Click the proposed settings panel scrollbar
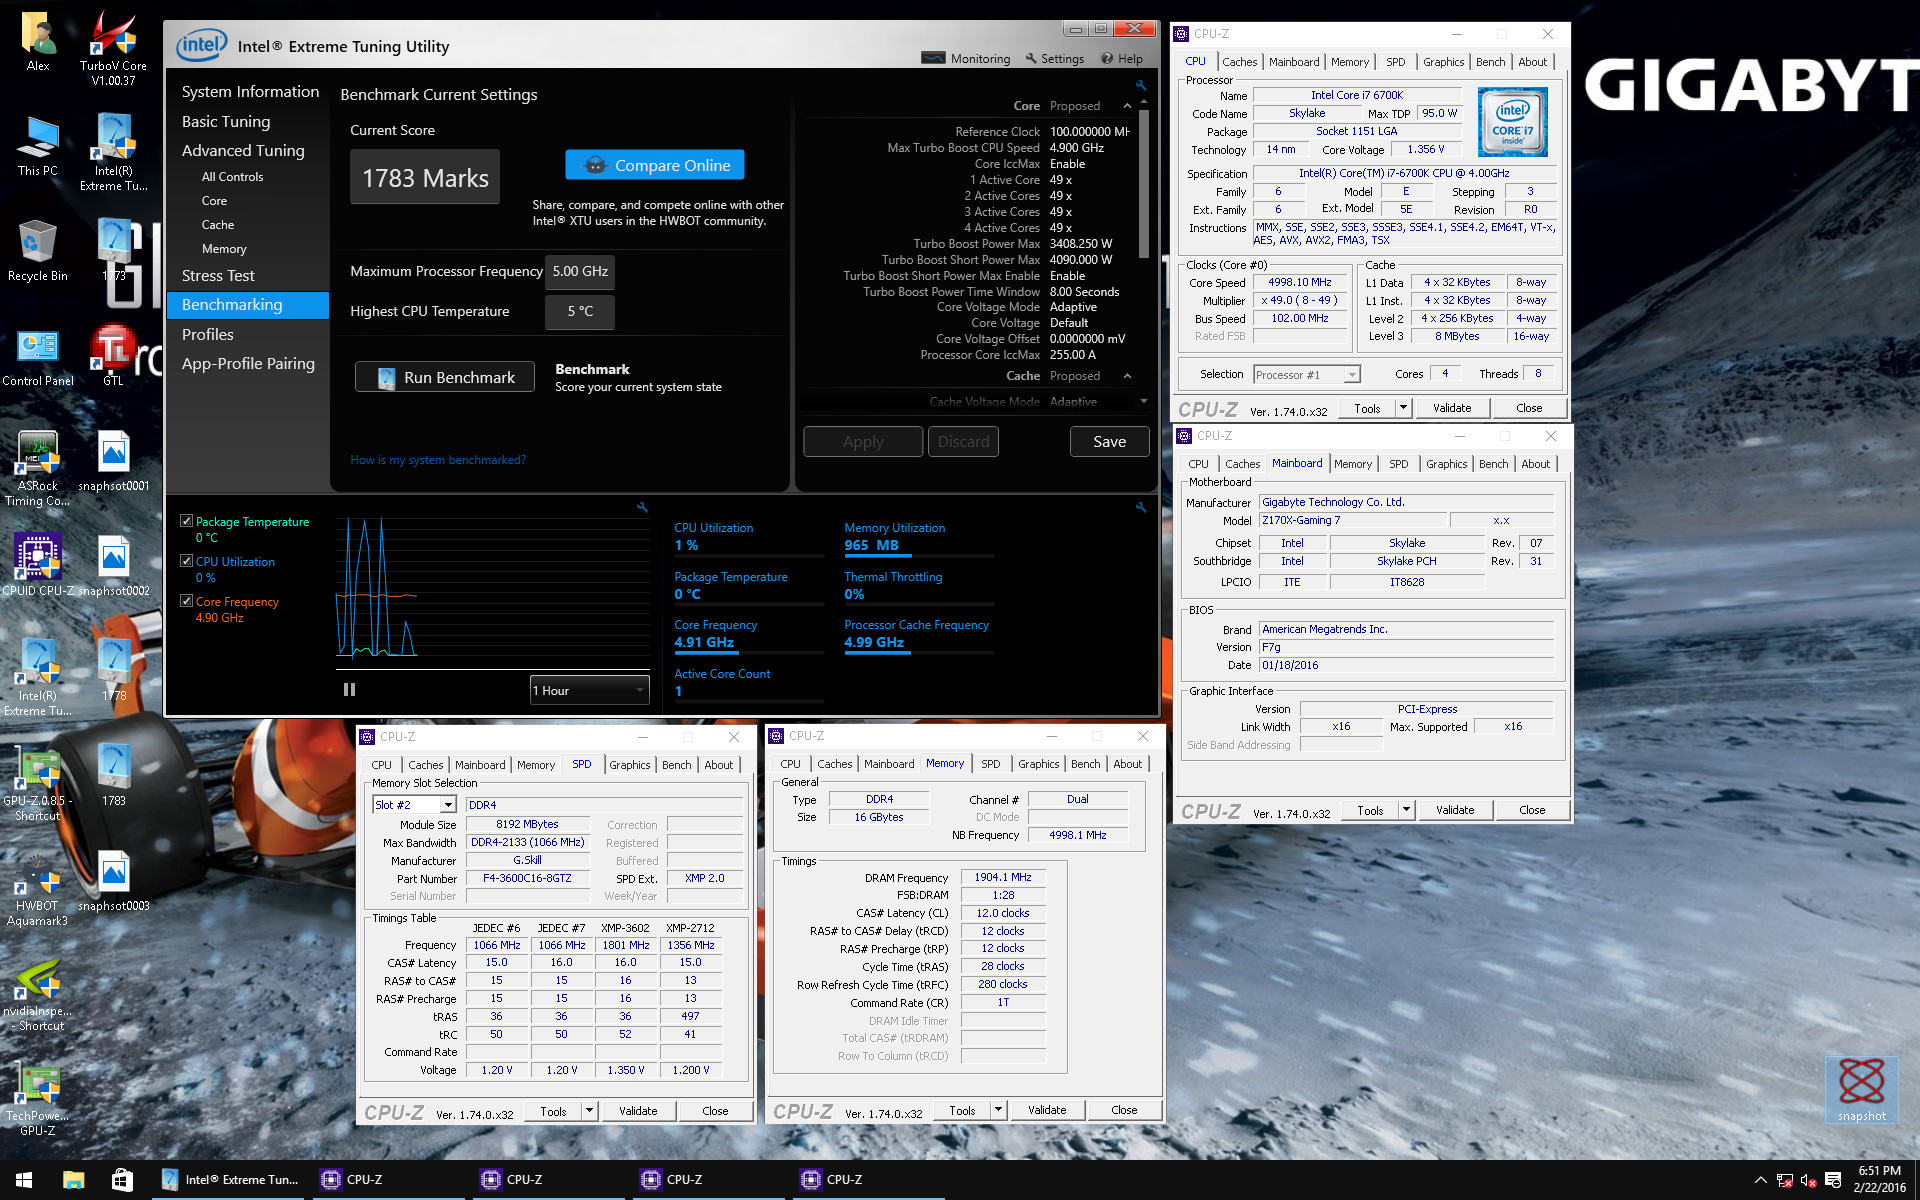The width and height of the screenshot is (1920, 1200). tap(1144, 185)
